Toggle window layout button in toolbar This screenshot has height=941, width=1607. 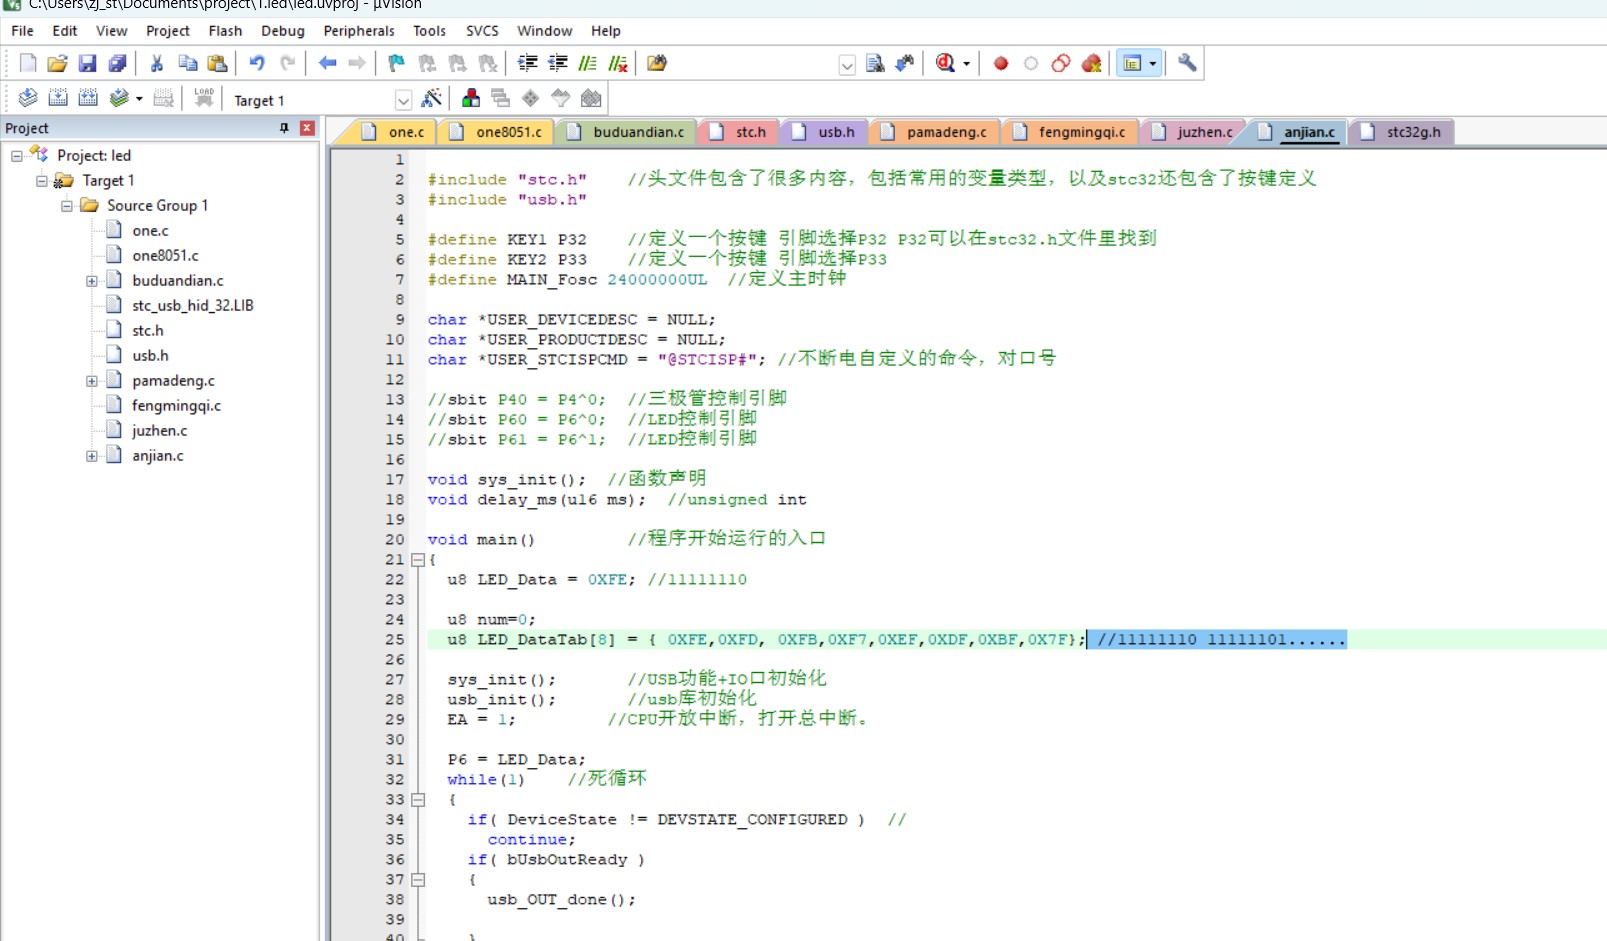(1132, 64)
